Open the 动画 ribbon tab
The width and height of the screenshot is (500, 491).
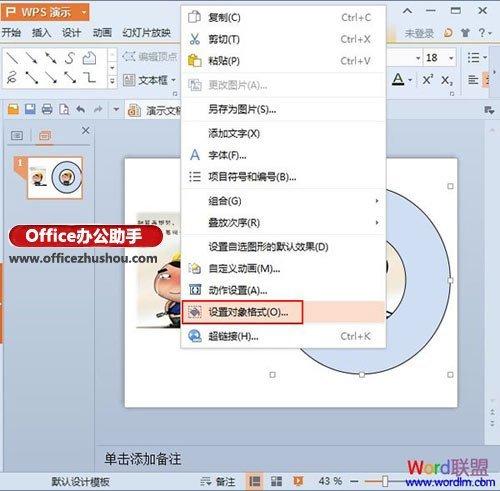click(102, 32)
